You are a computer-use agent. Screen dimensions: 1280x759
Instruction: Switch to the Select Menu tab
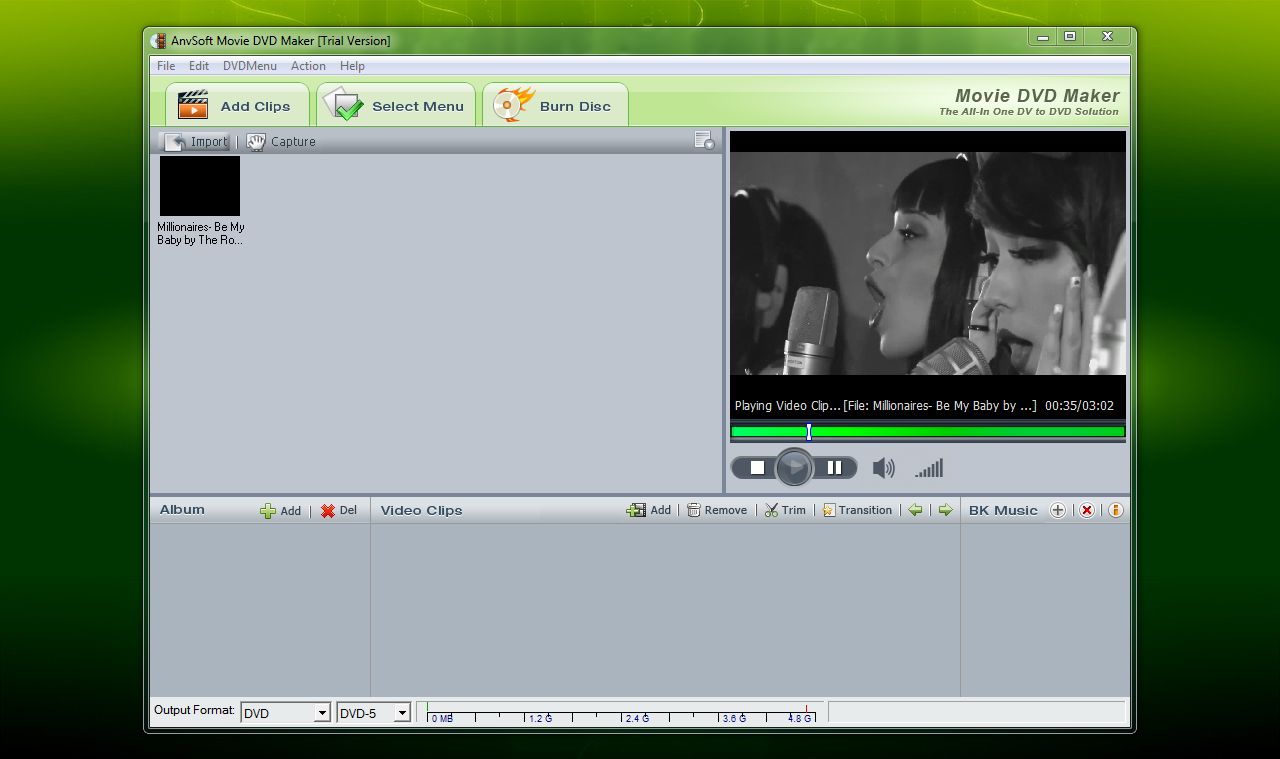click(396, 105)
